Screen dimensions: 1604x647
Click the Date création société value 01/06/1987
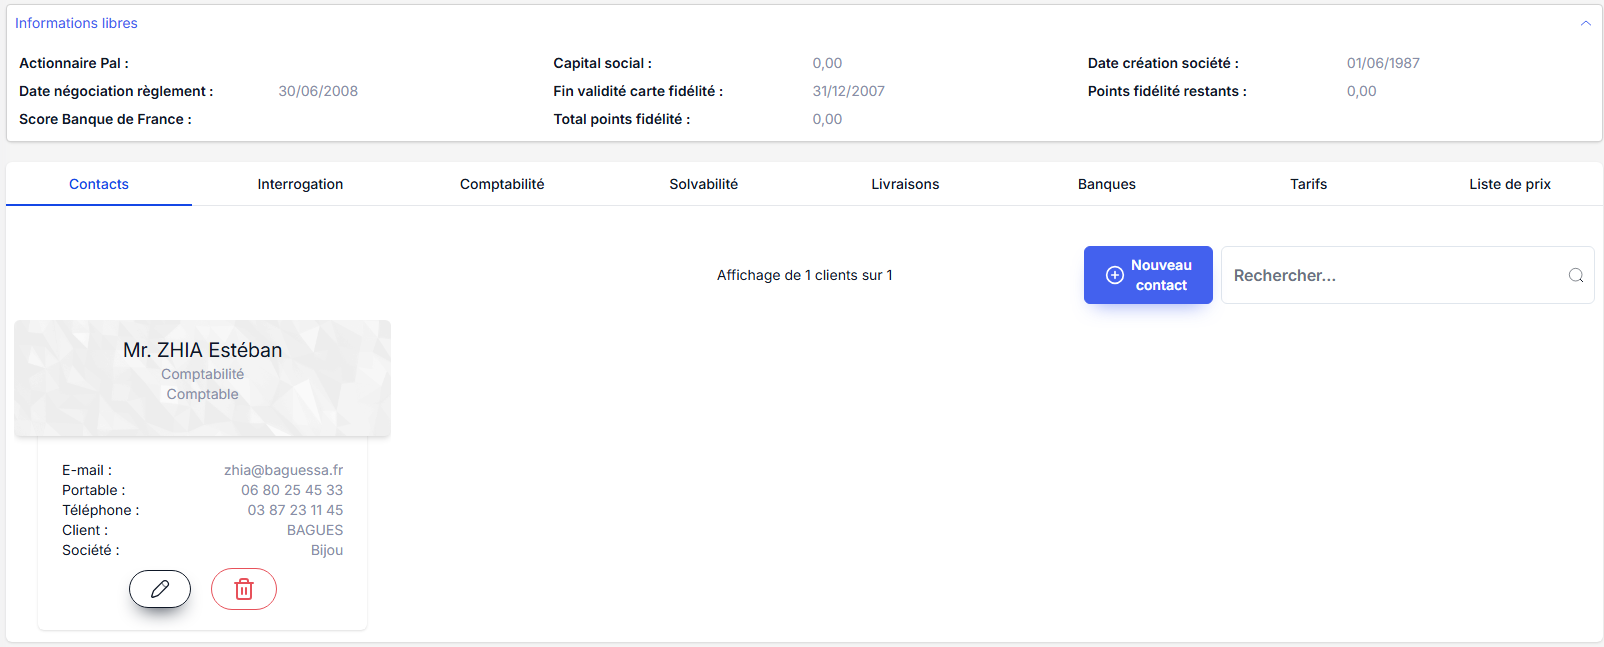click(x=1382, y=63)
